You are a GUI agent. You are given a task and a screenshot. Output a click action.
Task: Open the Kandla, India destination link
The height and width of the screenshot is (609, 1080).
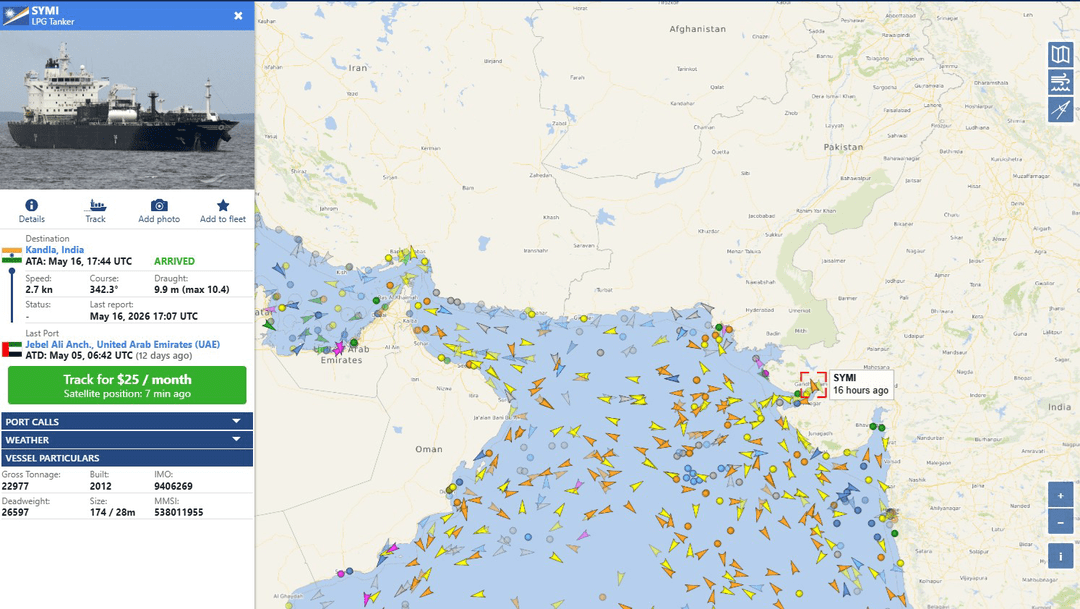[54, 250]
